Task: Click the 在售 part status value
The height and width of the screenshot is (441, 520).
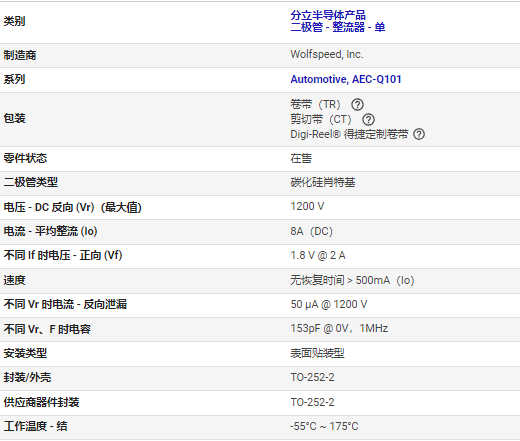Action: (x=301, y=158)
